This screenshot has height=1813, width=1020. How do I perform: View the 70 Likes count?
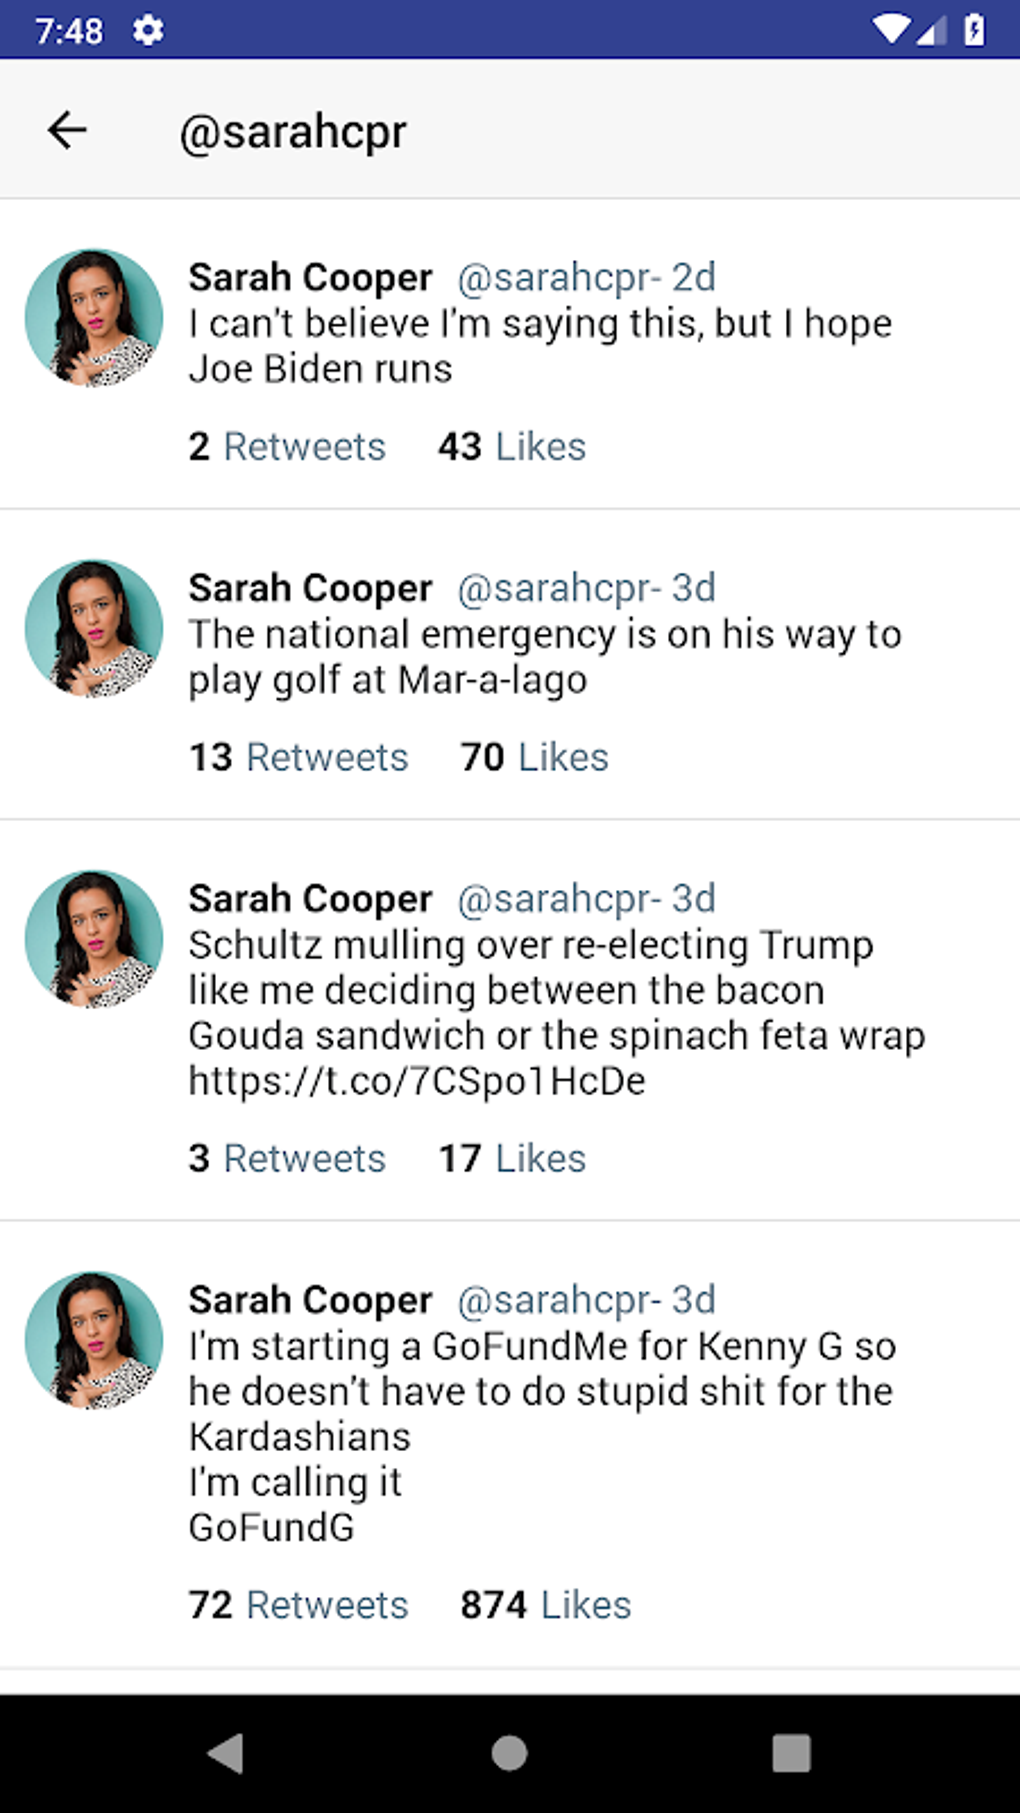click(x=534, y=758)
